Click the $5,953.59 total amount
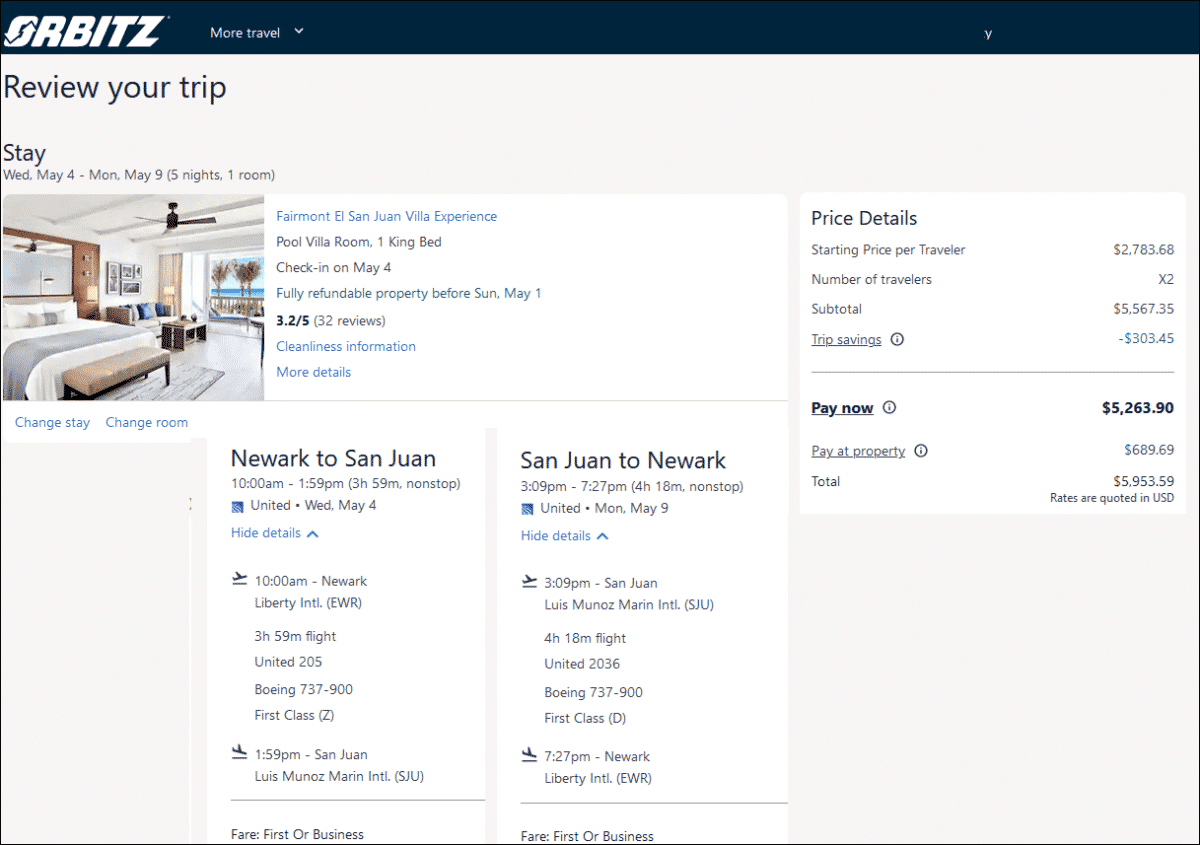Viewport: 1200px width, 845px height. click(x=1144, y=481)
